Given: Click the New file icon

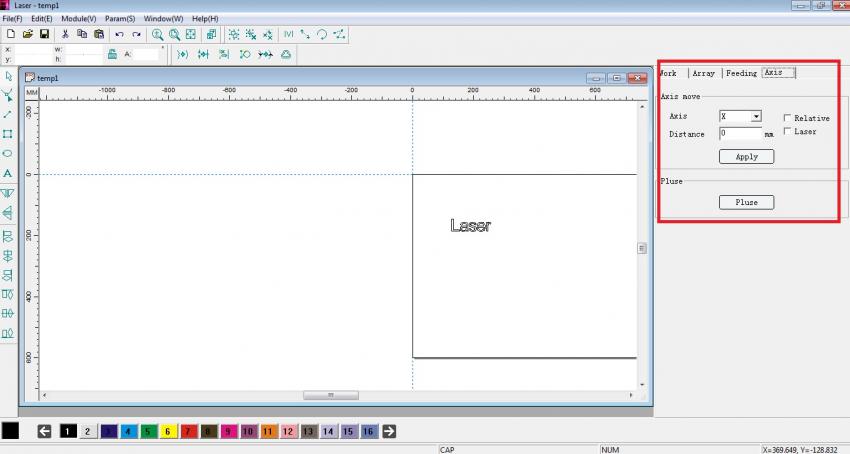Looking at the screenshot, I should 10,34.
